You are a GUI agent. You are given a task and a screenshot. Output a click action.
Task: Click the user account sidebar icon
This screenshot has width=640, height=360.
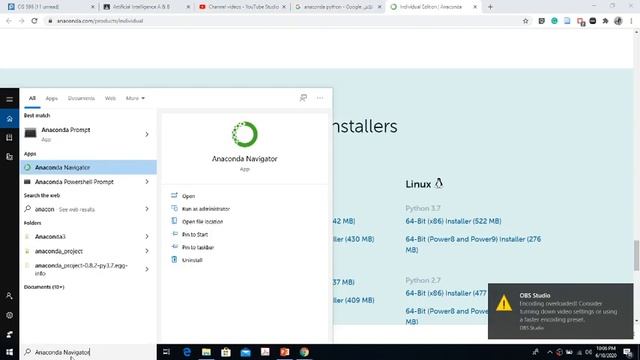9,296
